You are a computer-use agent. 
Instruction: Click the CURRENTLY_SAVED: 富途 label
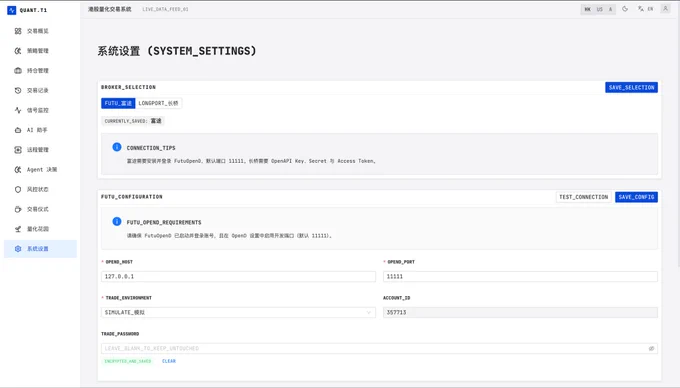tap(133, 121)
